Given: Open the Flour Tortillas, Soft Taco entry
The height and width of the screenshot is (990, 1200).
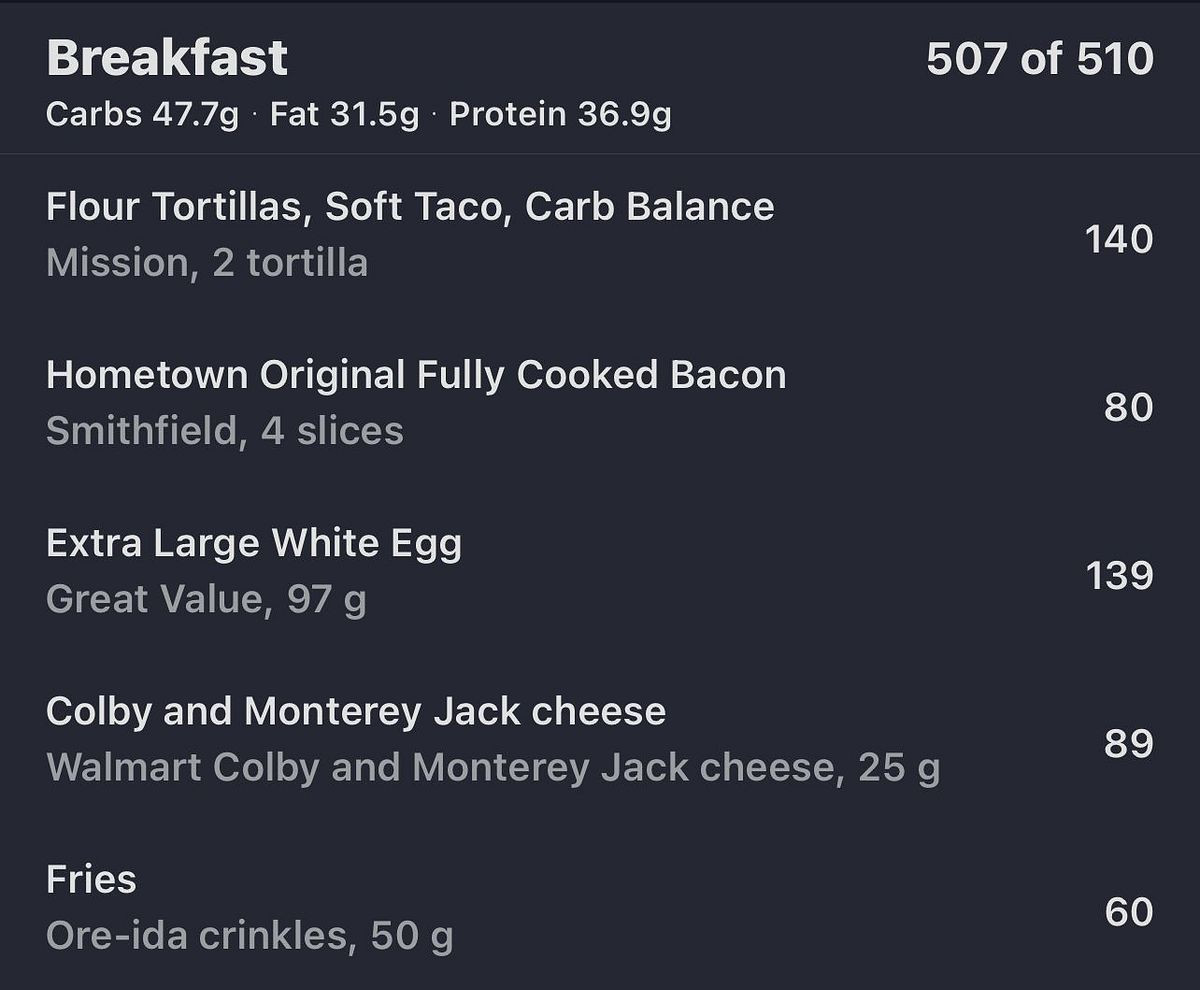Looking at the screenshot, I should coord(410,207).
